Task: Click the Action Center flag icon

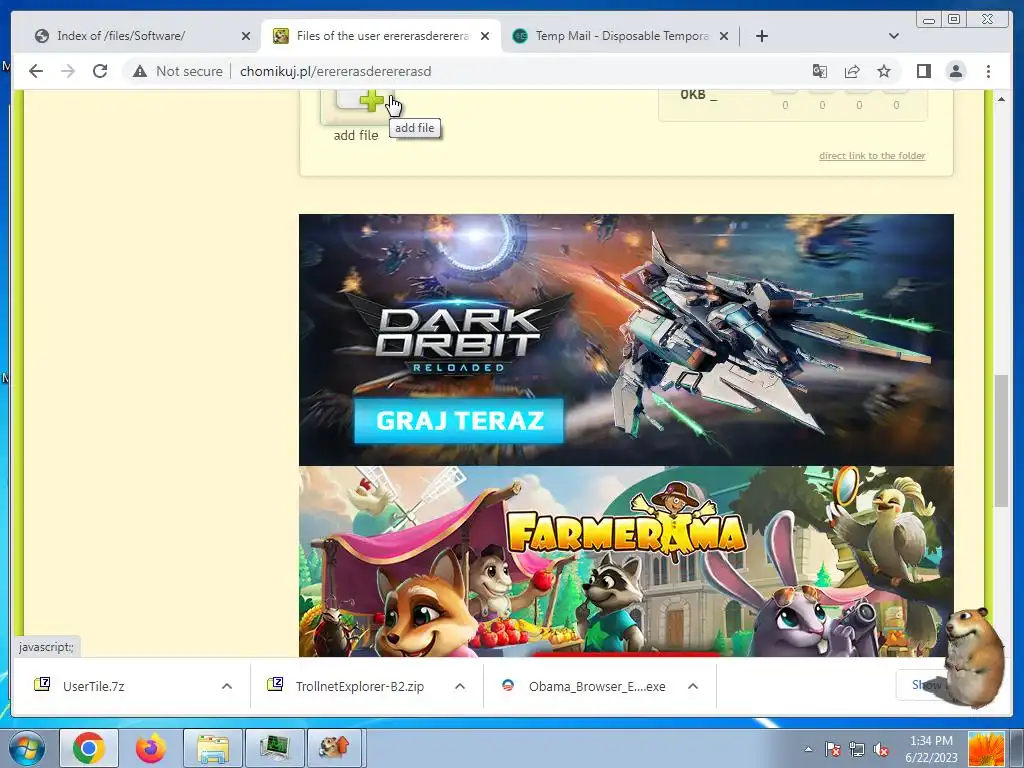Action: [833, 749]
